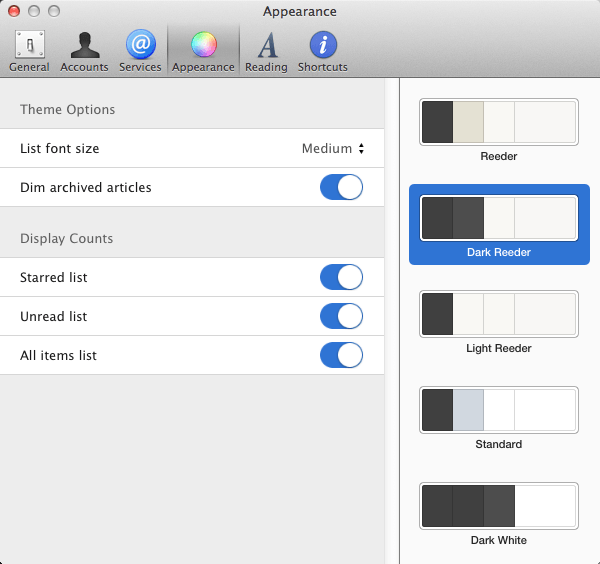Click the Dim archived articles label
Viewport: 600px width, 564px height.
click(86, 187)
